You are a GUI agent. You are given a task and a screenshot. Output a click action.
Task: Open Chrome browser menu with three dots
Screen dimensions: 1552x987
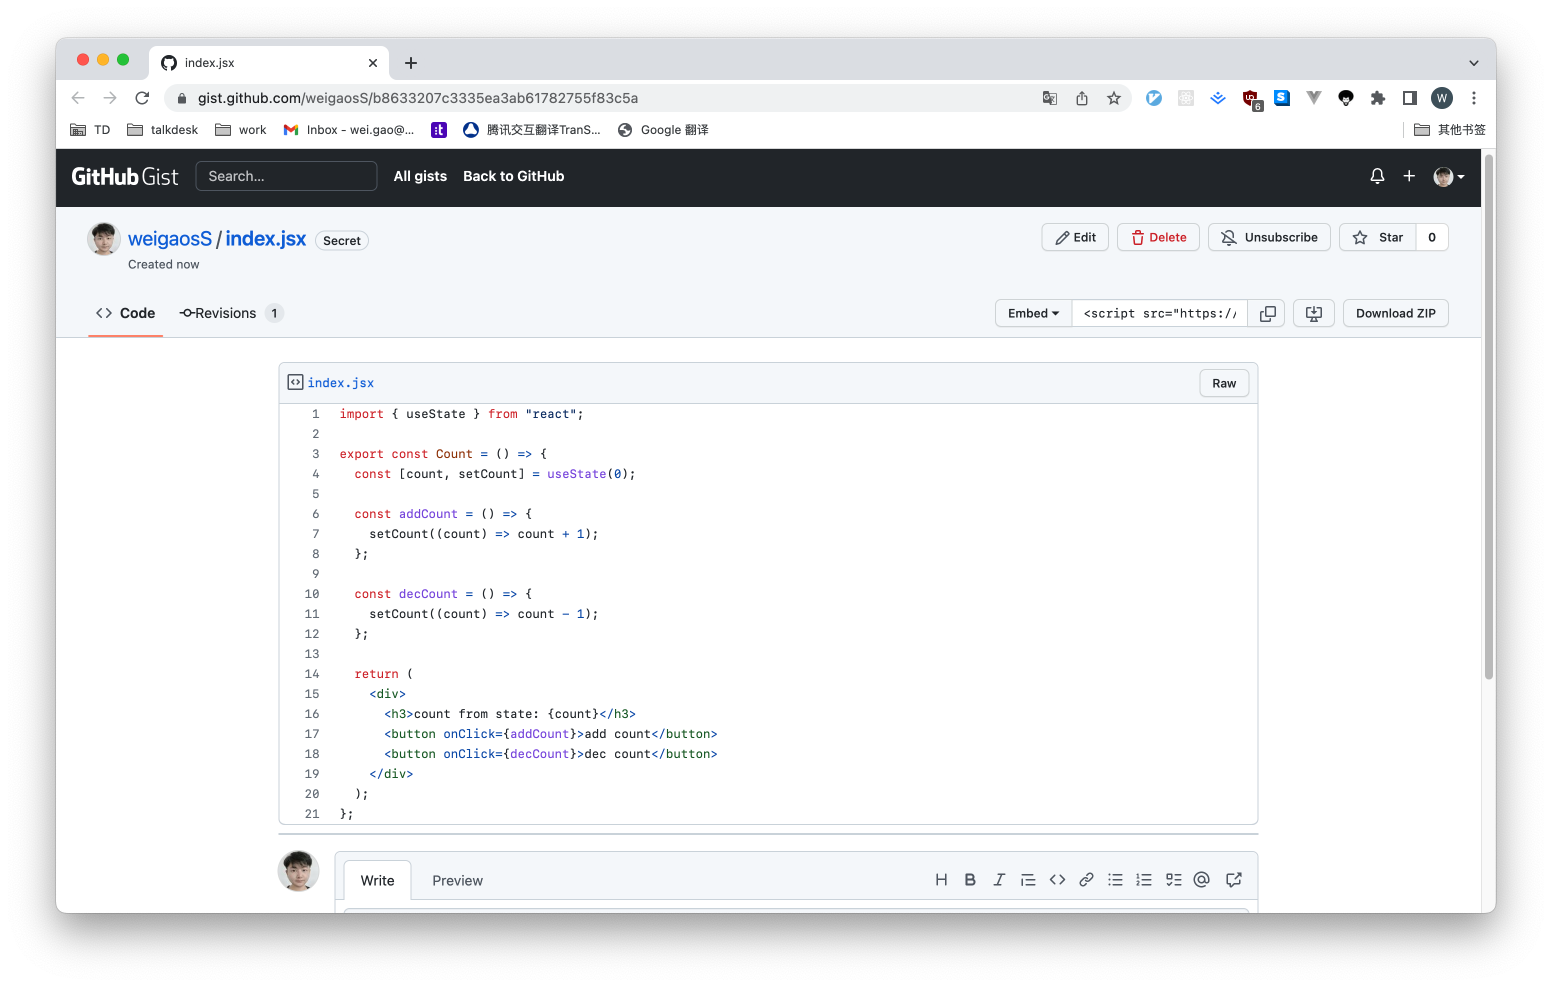coord(1473,98)
